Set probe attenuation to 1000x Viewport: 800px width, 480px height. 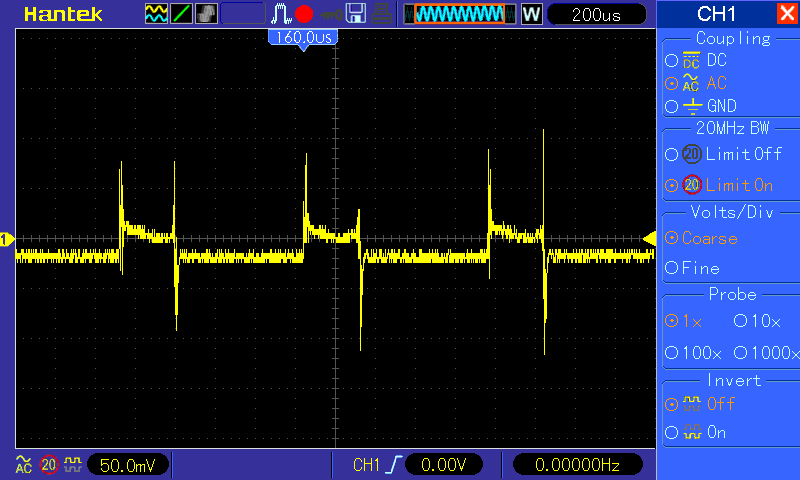click(x=766, y=352)
